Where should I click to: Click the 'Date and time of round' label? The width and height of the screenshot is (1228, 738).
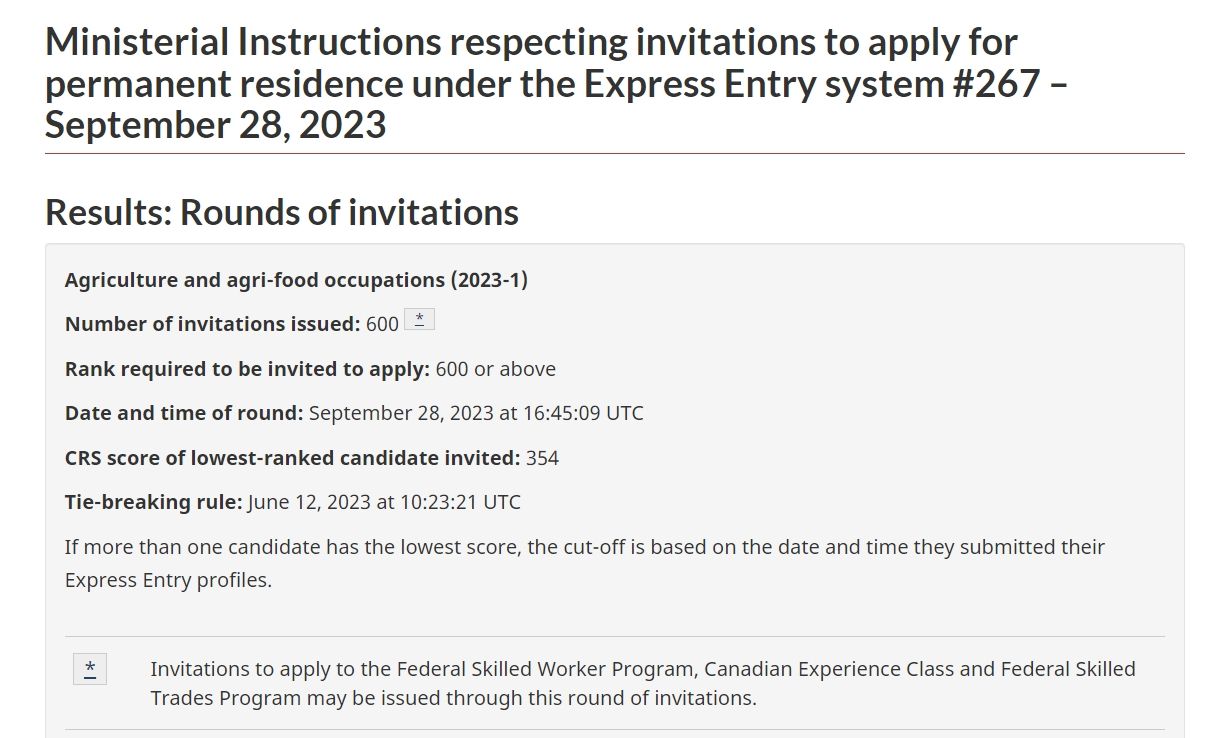click(184, 413)
